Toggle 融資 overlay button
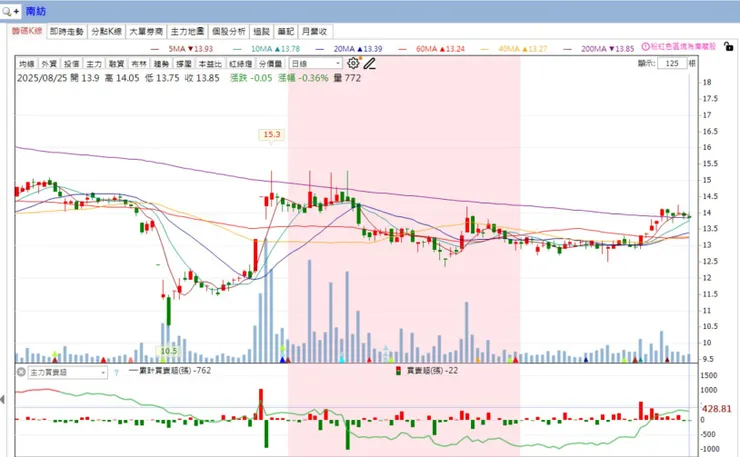Screen dimensions: 740x457 tap(117, 64)
